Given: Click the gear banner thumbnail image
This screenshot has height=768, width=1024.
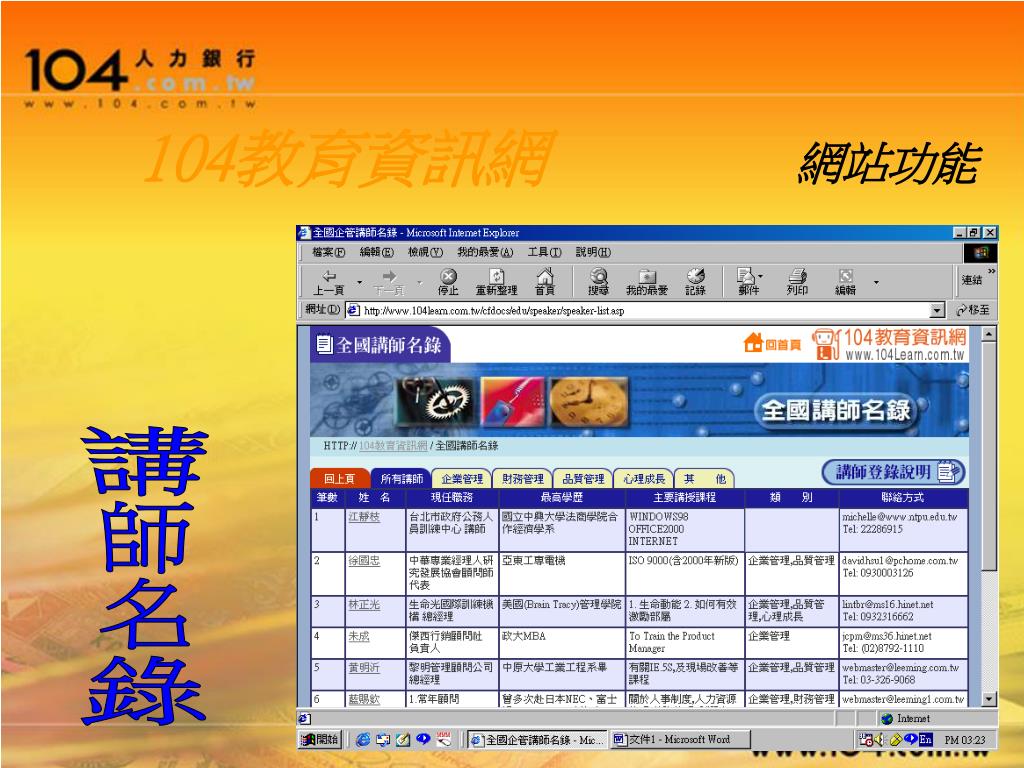Looking at the screenshot, I should click(x=435, y=401).
